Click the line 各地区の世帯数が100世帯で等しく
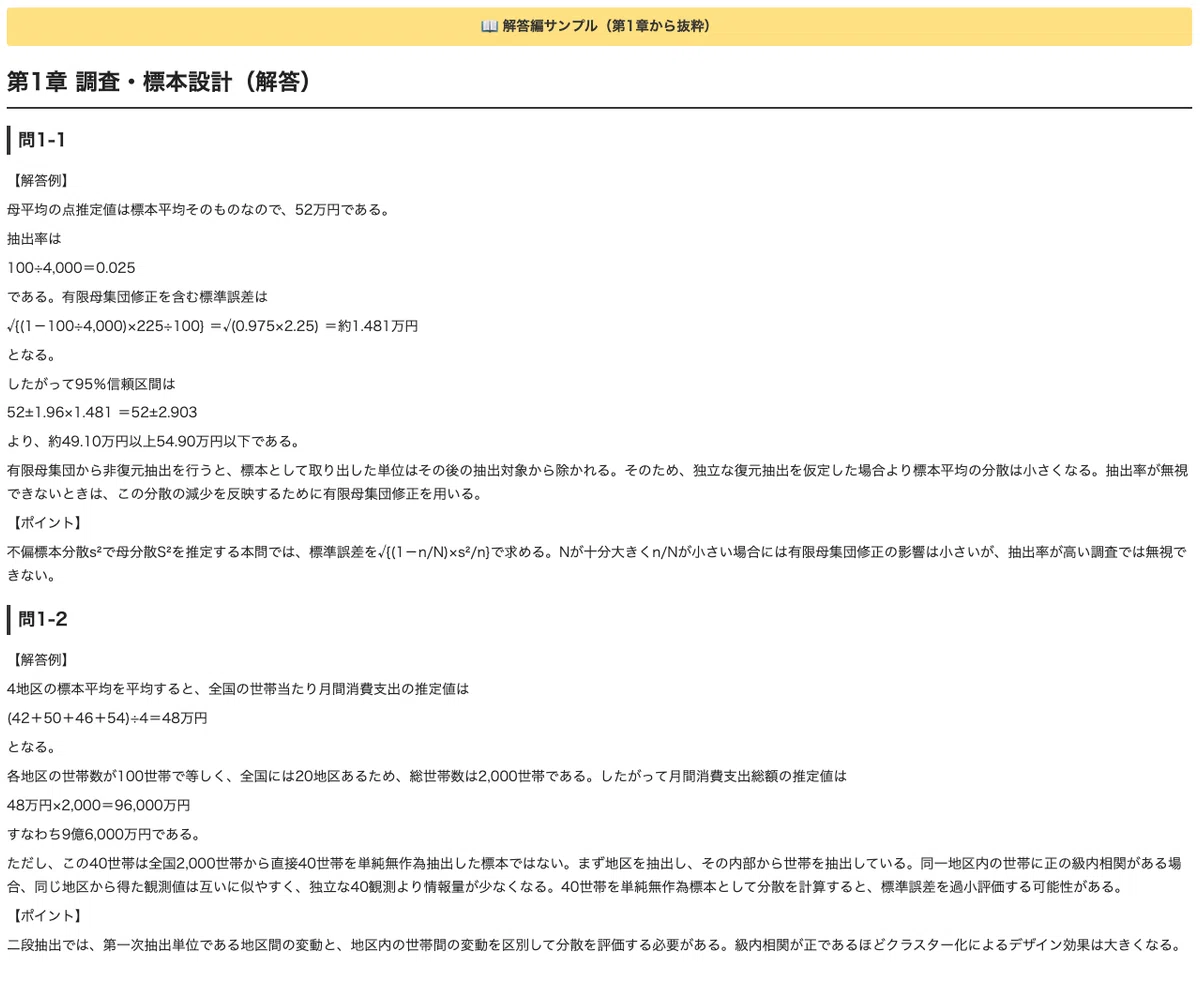 coord(427,775)
